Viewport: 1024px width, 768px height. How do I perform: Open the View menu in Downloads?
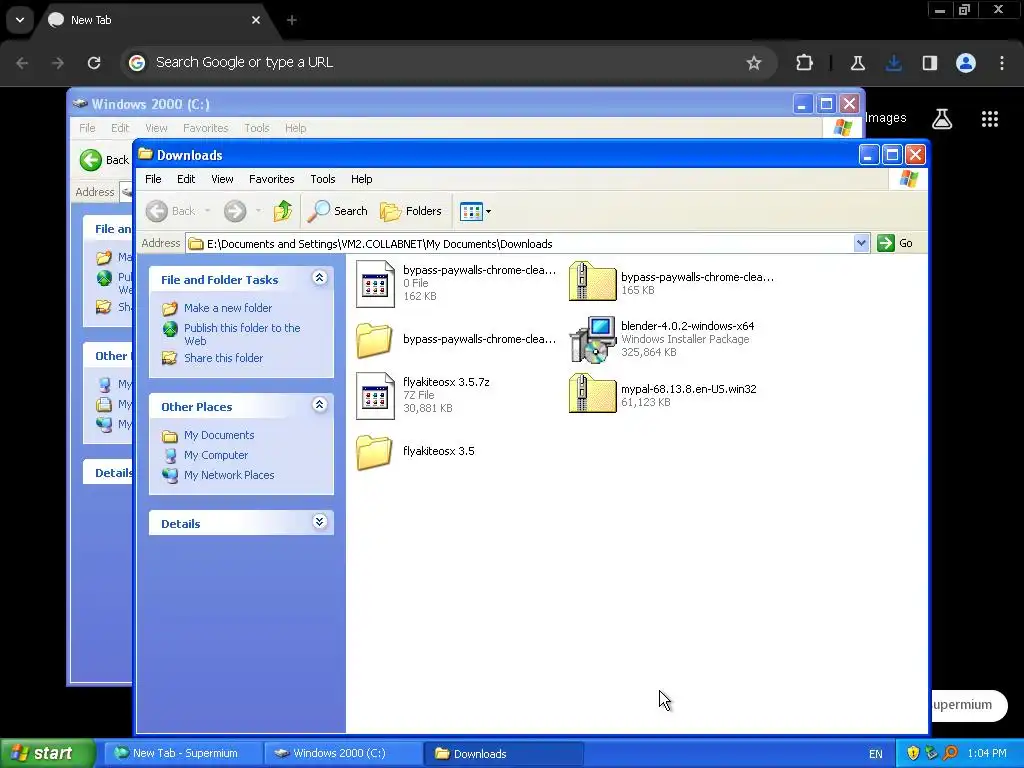pos(222,179)
